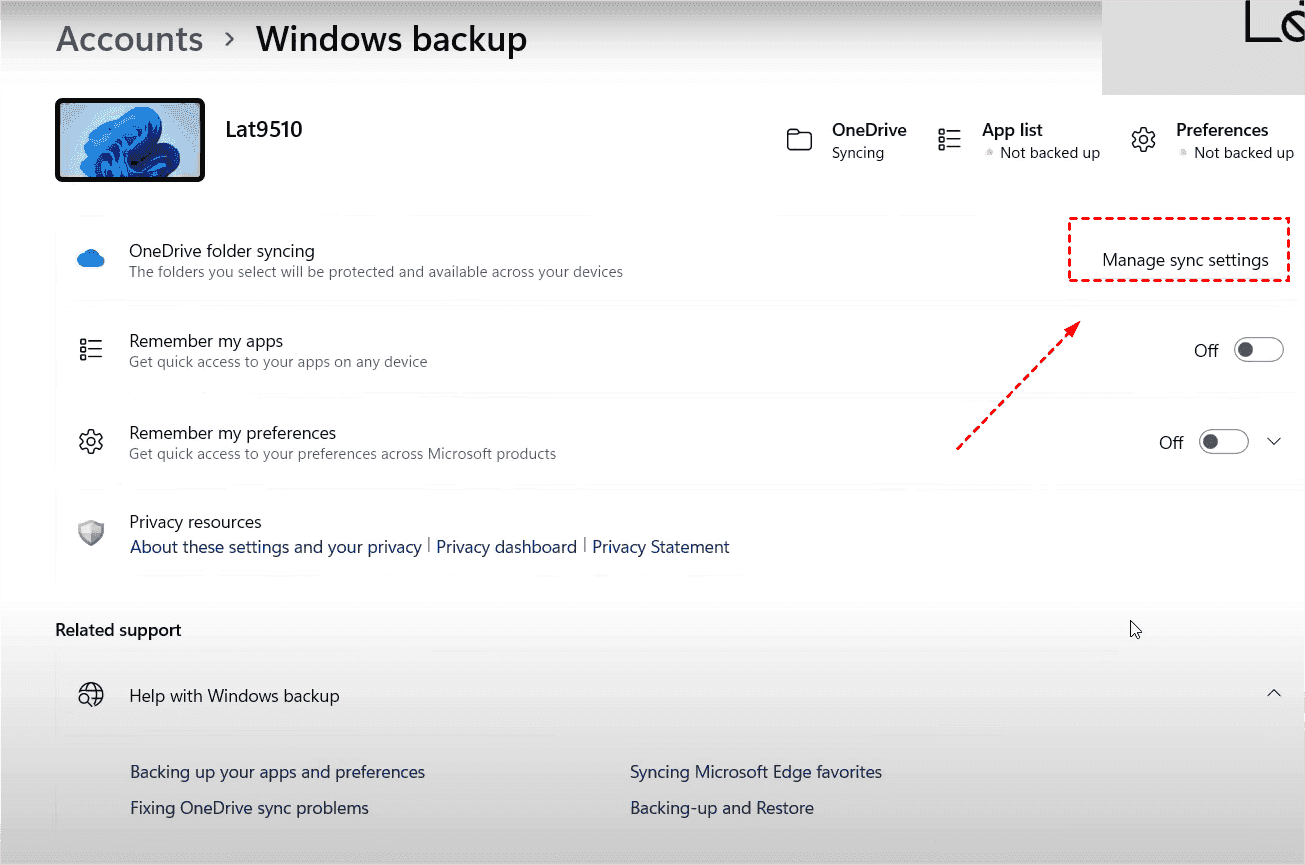This screenshot has height=865, width=1305.
Task: Click the Help with Windows backup globe icon
Action: coord(91,695)
